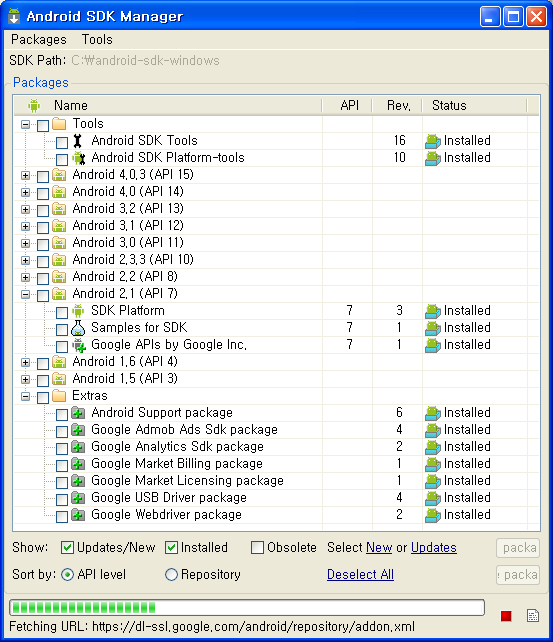Click the SDK Path field C:\android-sdk-windows
The width and height of the screenshot is (553, 642).
coord(145,61)
